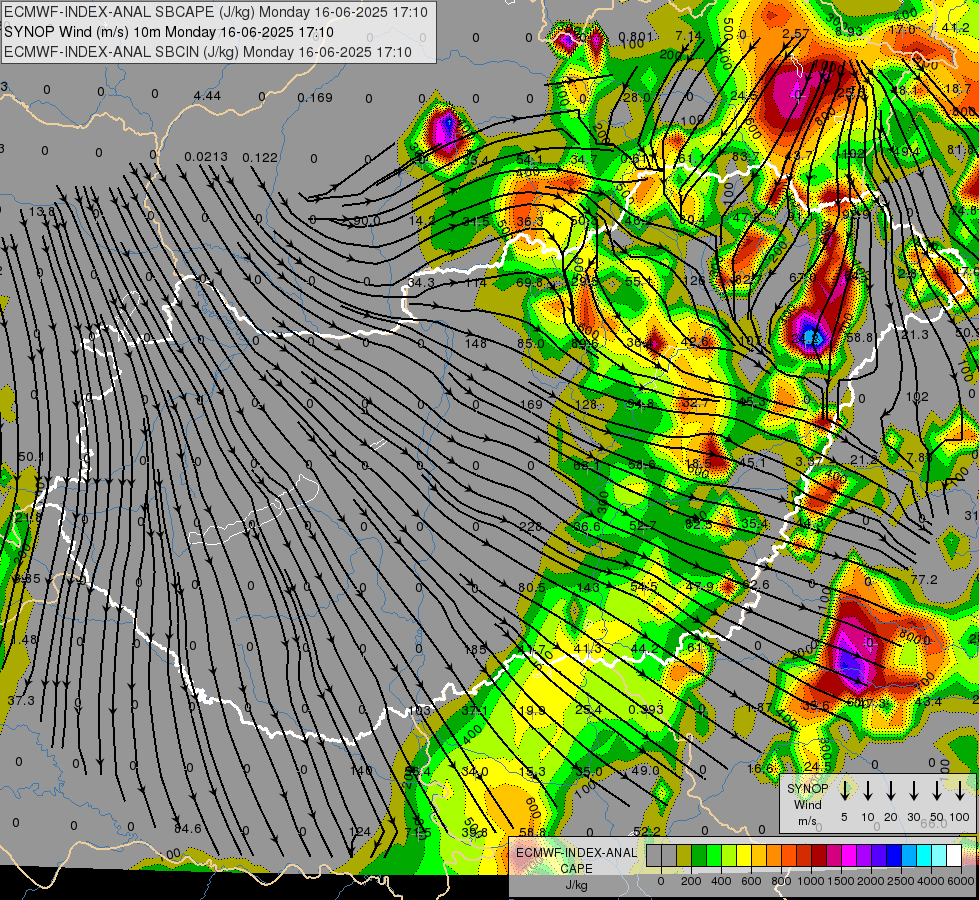The width and height of the screenshot is (979, 900).
Task: Click the 1000 tick label on CAPE scale
Action: pyautogui.click(x=811, y=881)
